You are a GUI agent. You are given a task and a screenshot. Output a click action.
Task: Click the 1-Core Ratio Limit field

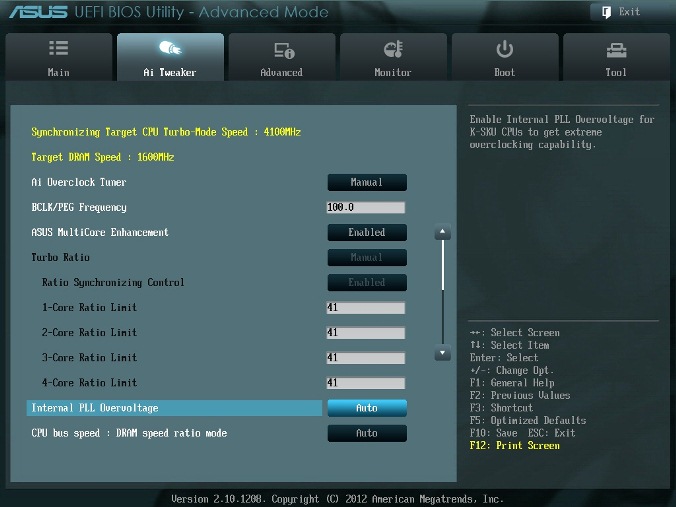[366, 307]
